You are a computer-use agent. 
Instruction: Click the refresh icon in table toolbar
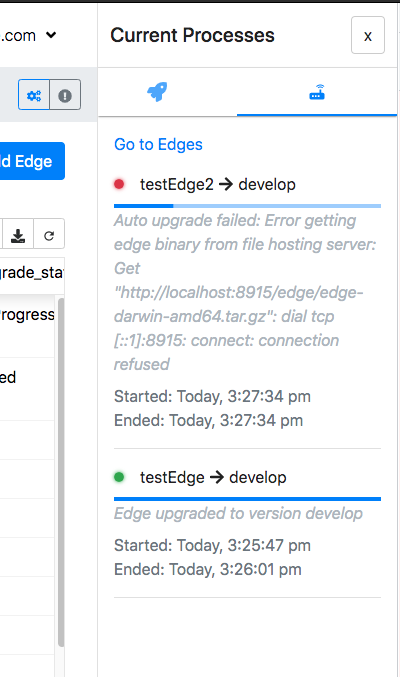[x=49, y=235]
